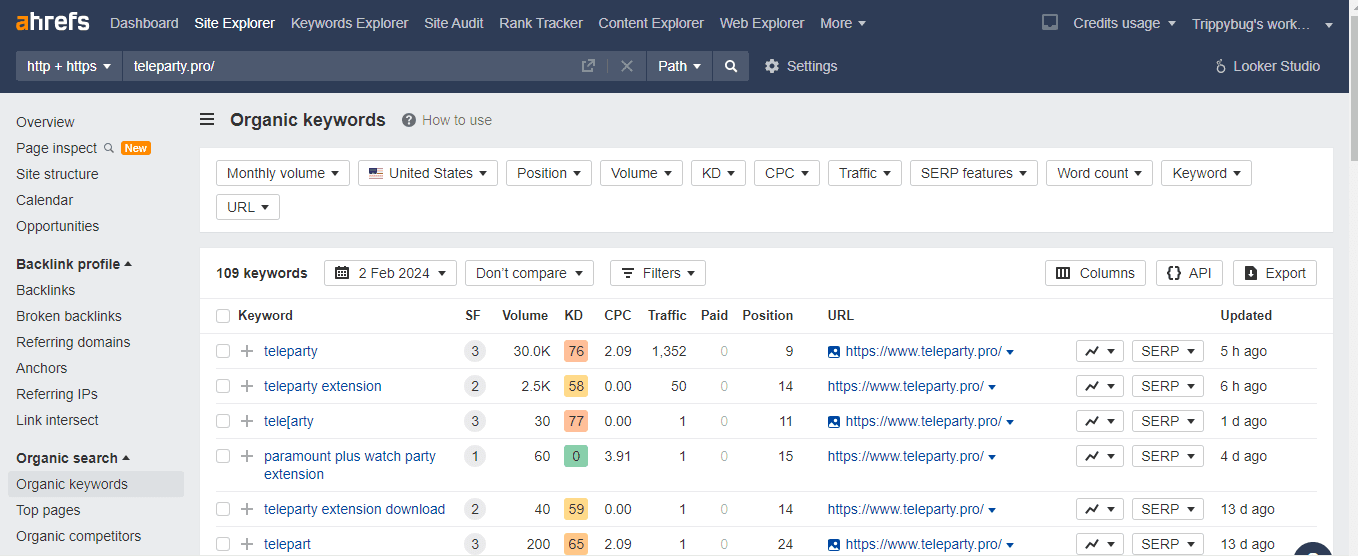Open Top pages in sidebar
The height and width of the screenshot is (556, 1358).
click(x=48, y=510)
